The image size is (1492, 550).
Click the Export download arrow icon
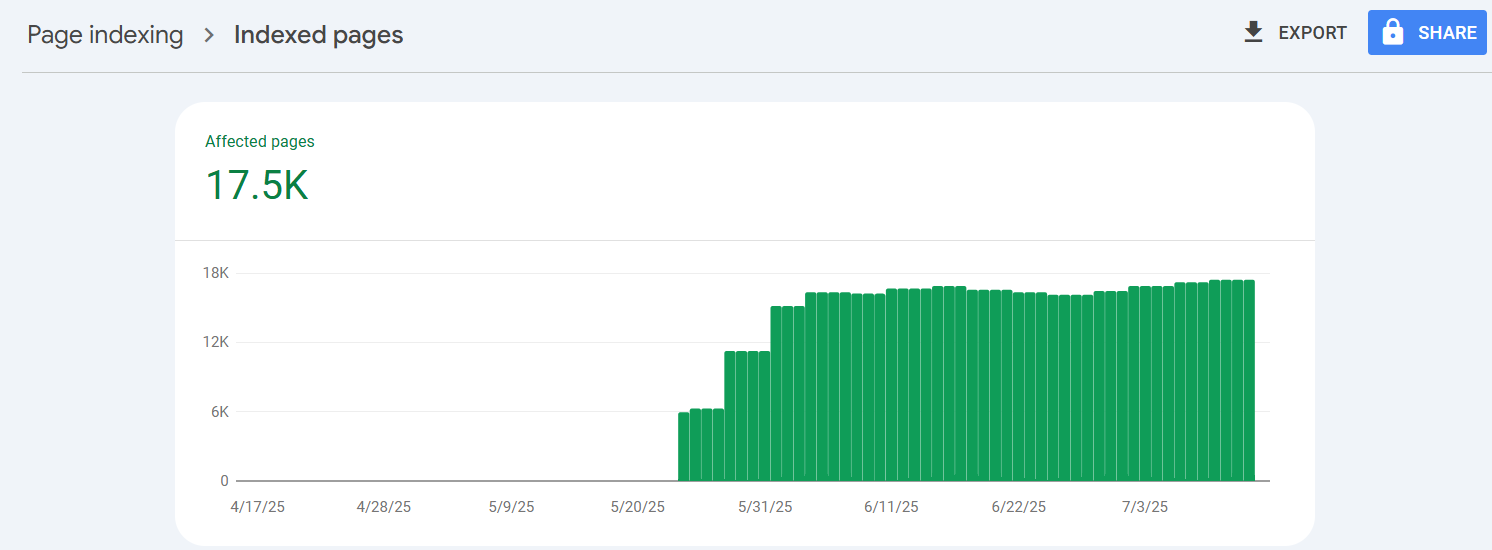tap(1253, 33)
